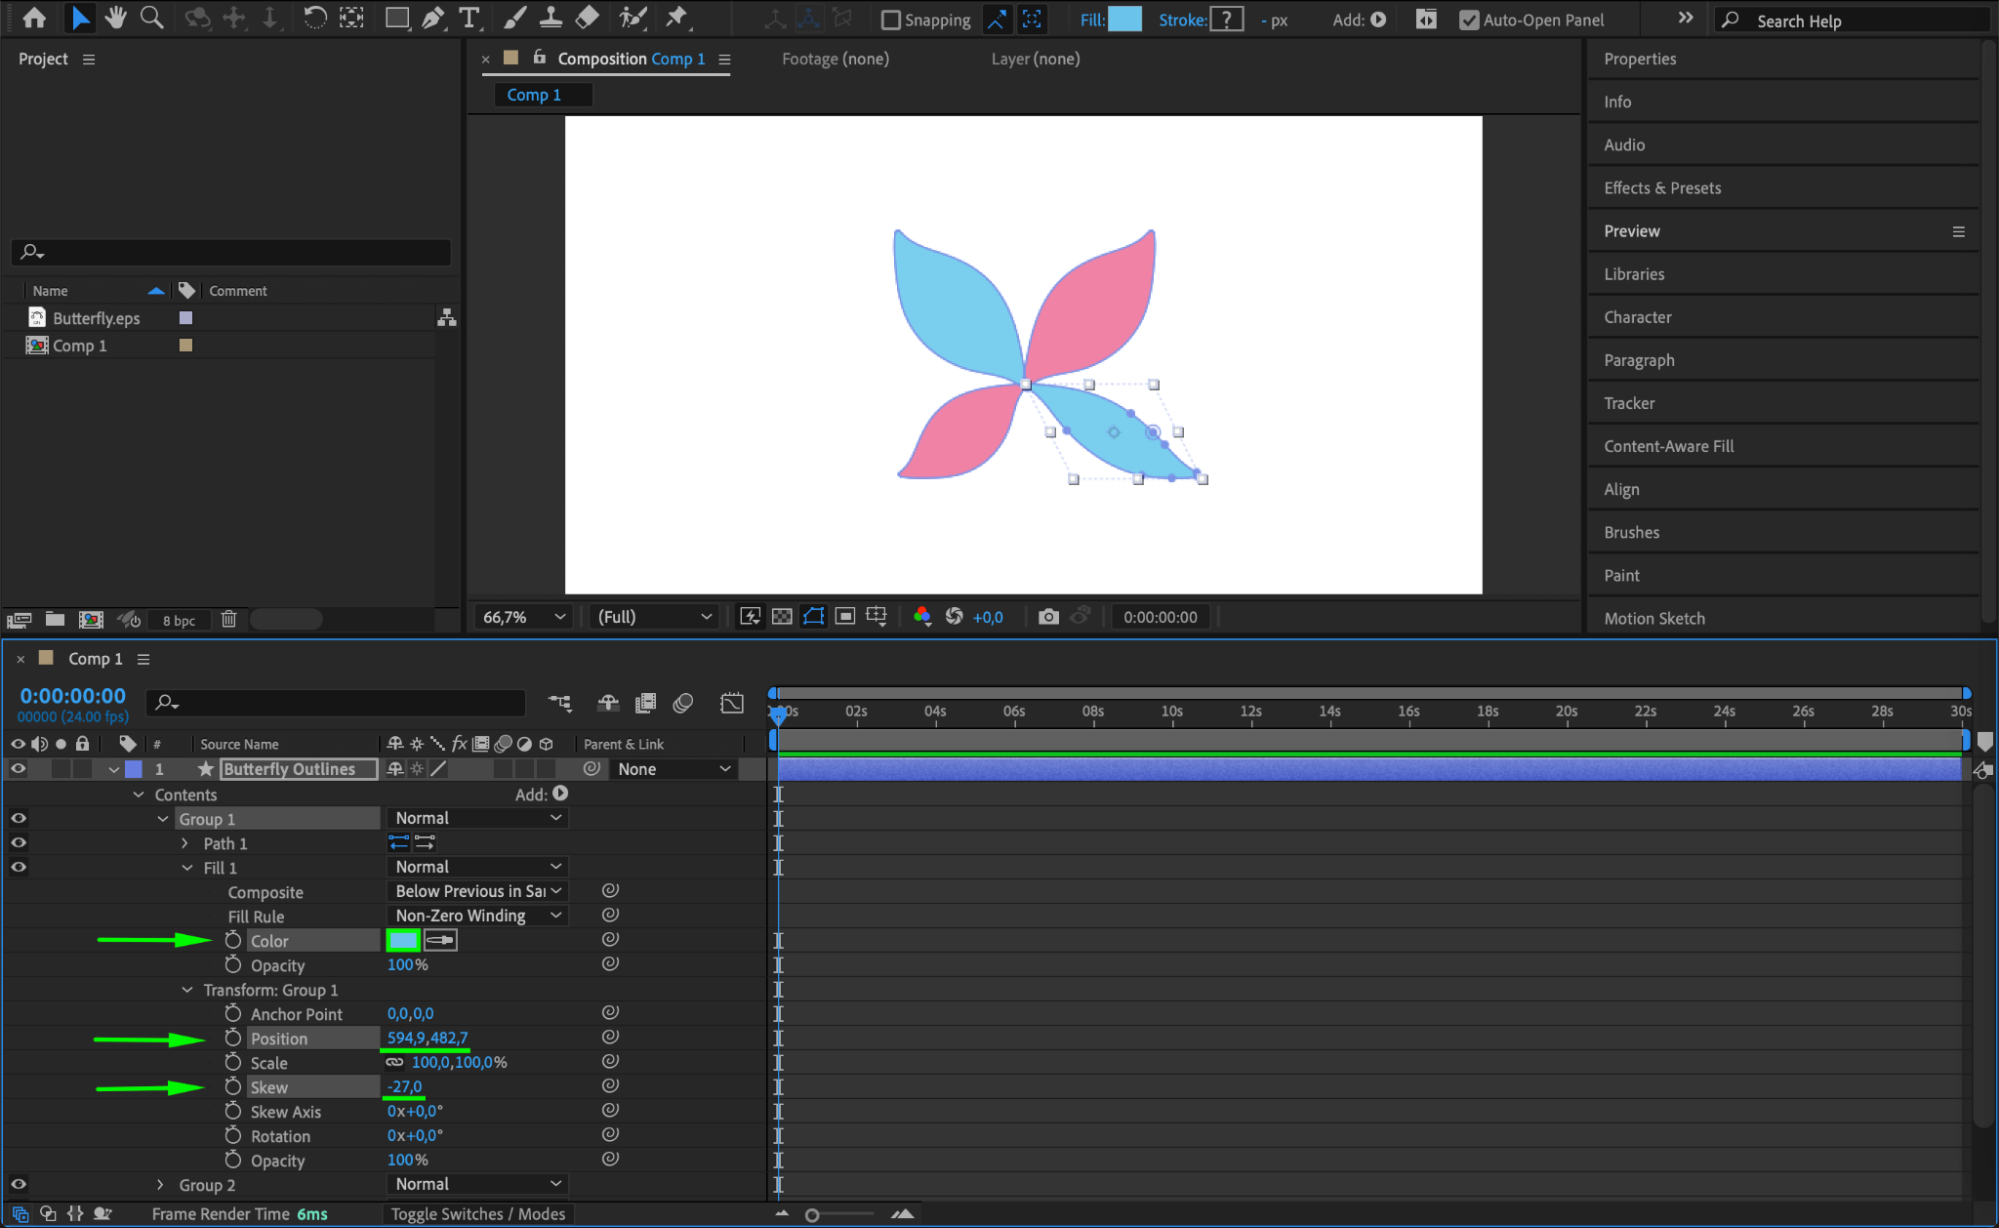Click Toggle Switches / Modes button
This screenshot has width=1999, height=1228.
478,1214
